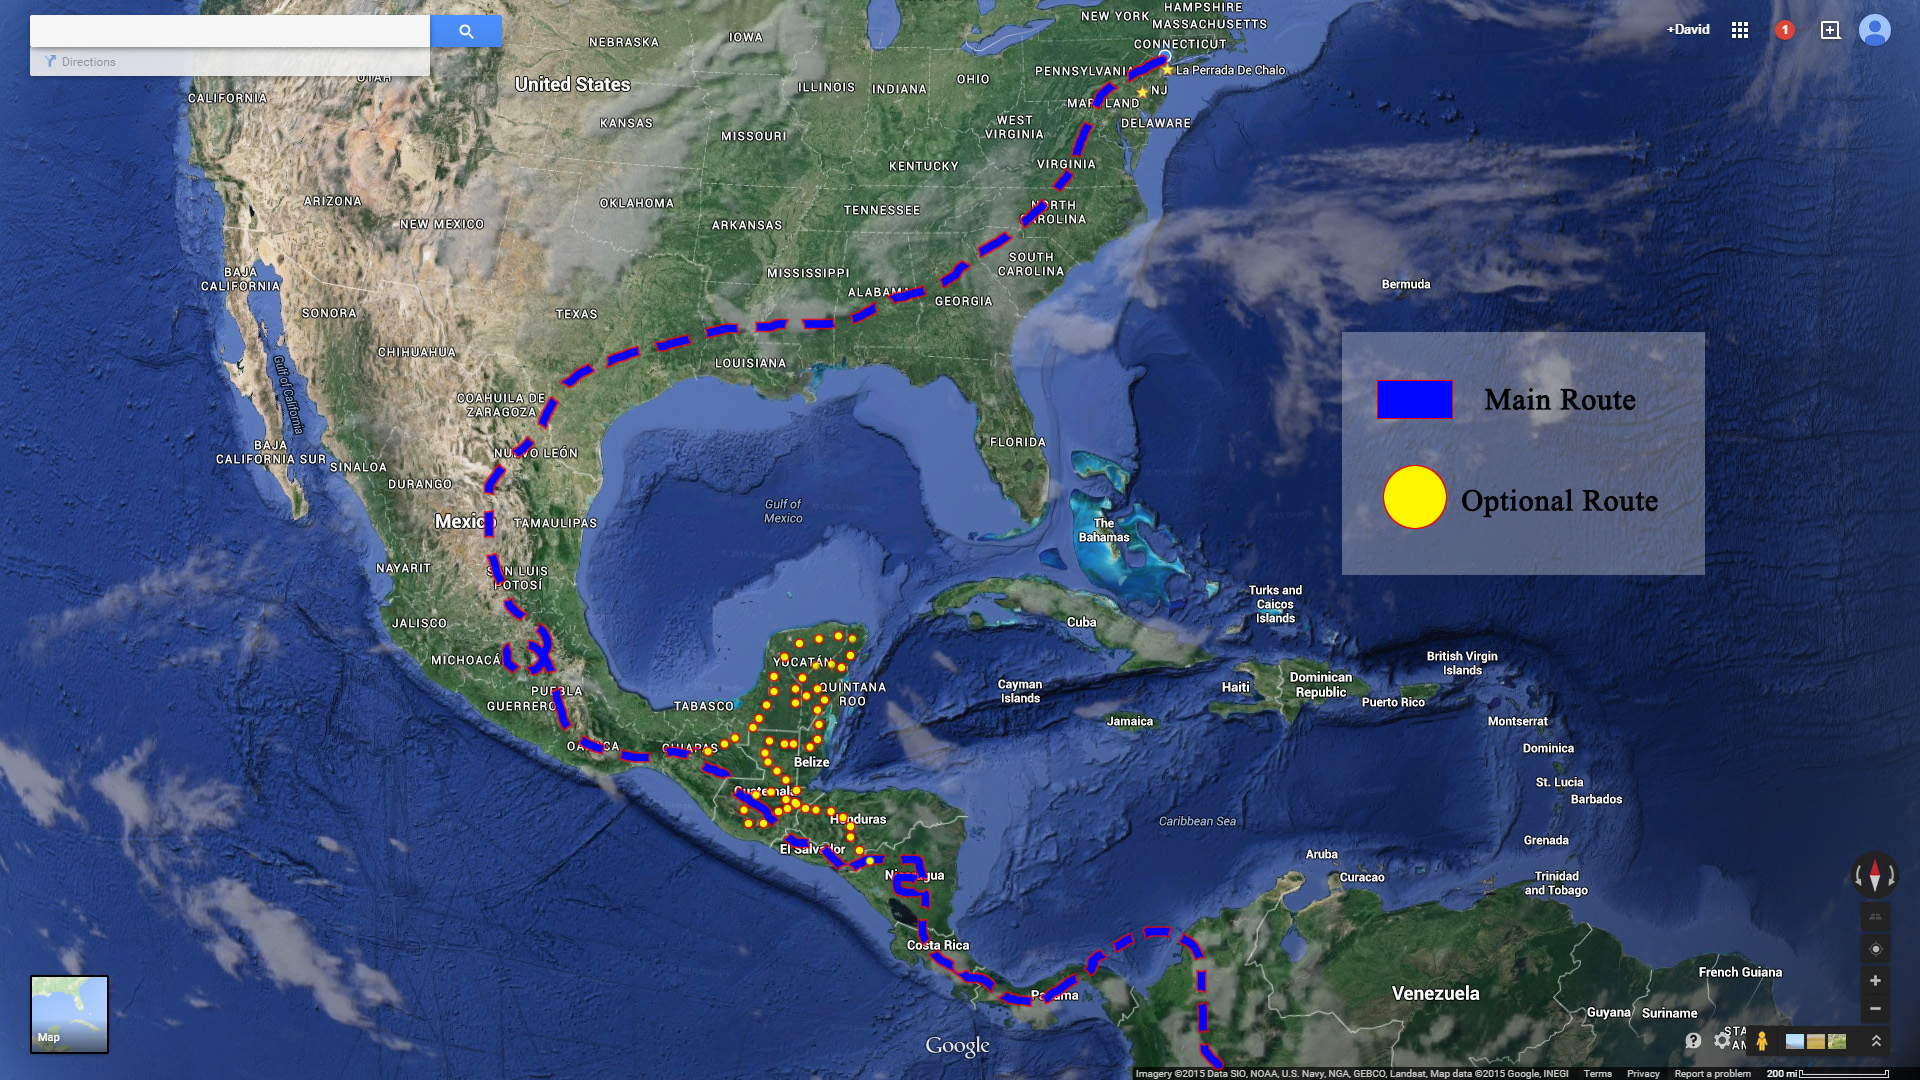Click the share/add post icon
This screenshot has height=1080, width=1920.
tap(1830, 30)
